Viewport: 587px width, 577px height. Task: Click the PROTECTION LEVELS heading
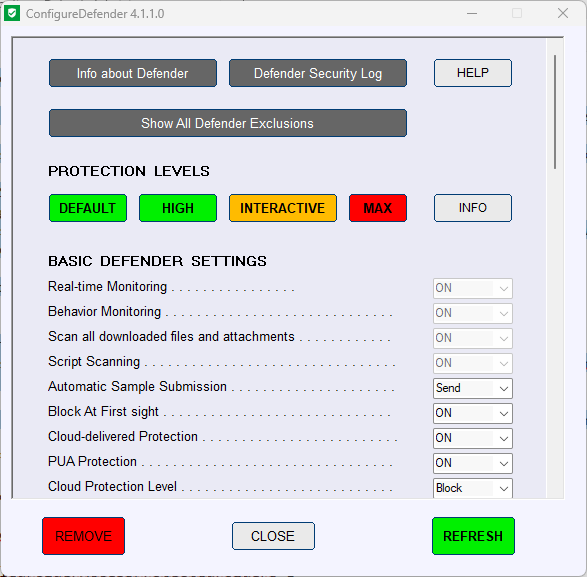point(129,171)
